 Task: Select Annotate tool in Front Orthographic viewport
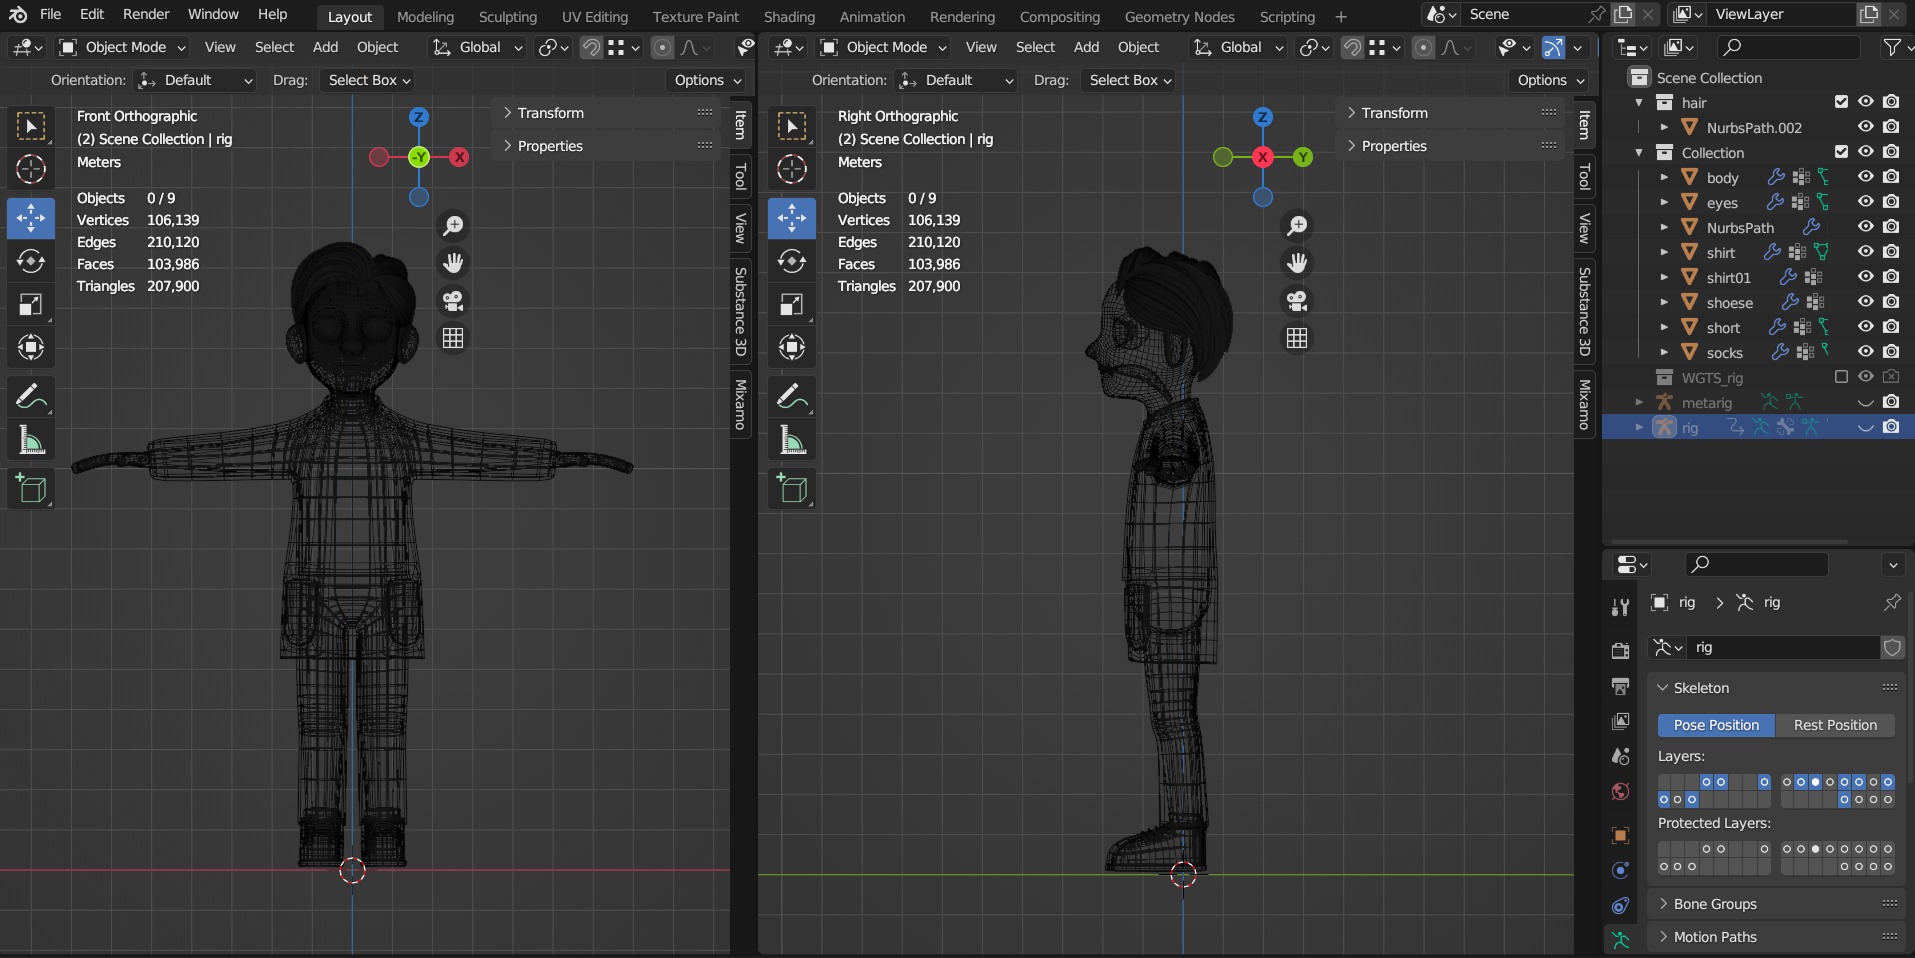(x=31, y=397)
